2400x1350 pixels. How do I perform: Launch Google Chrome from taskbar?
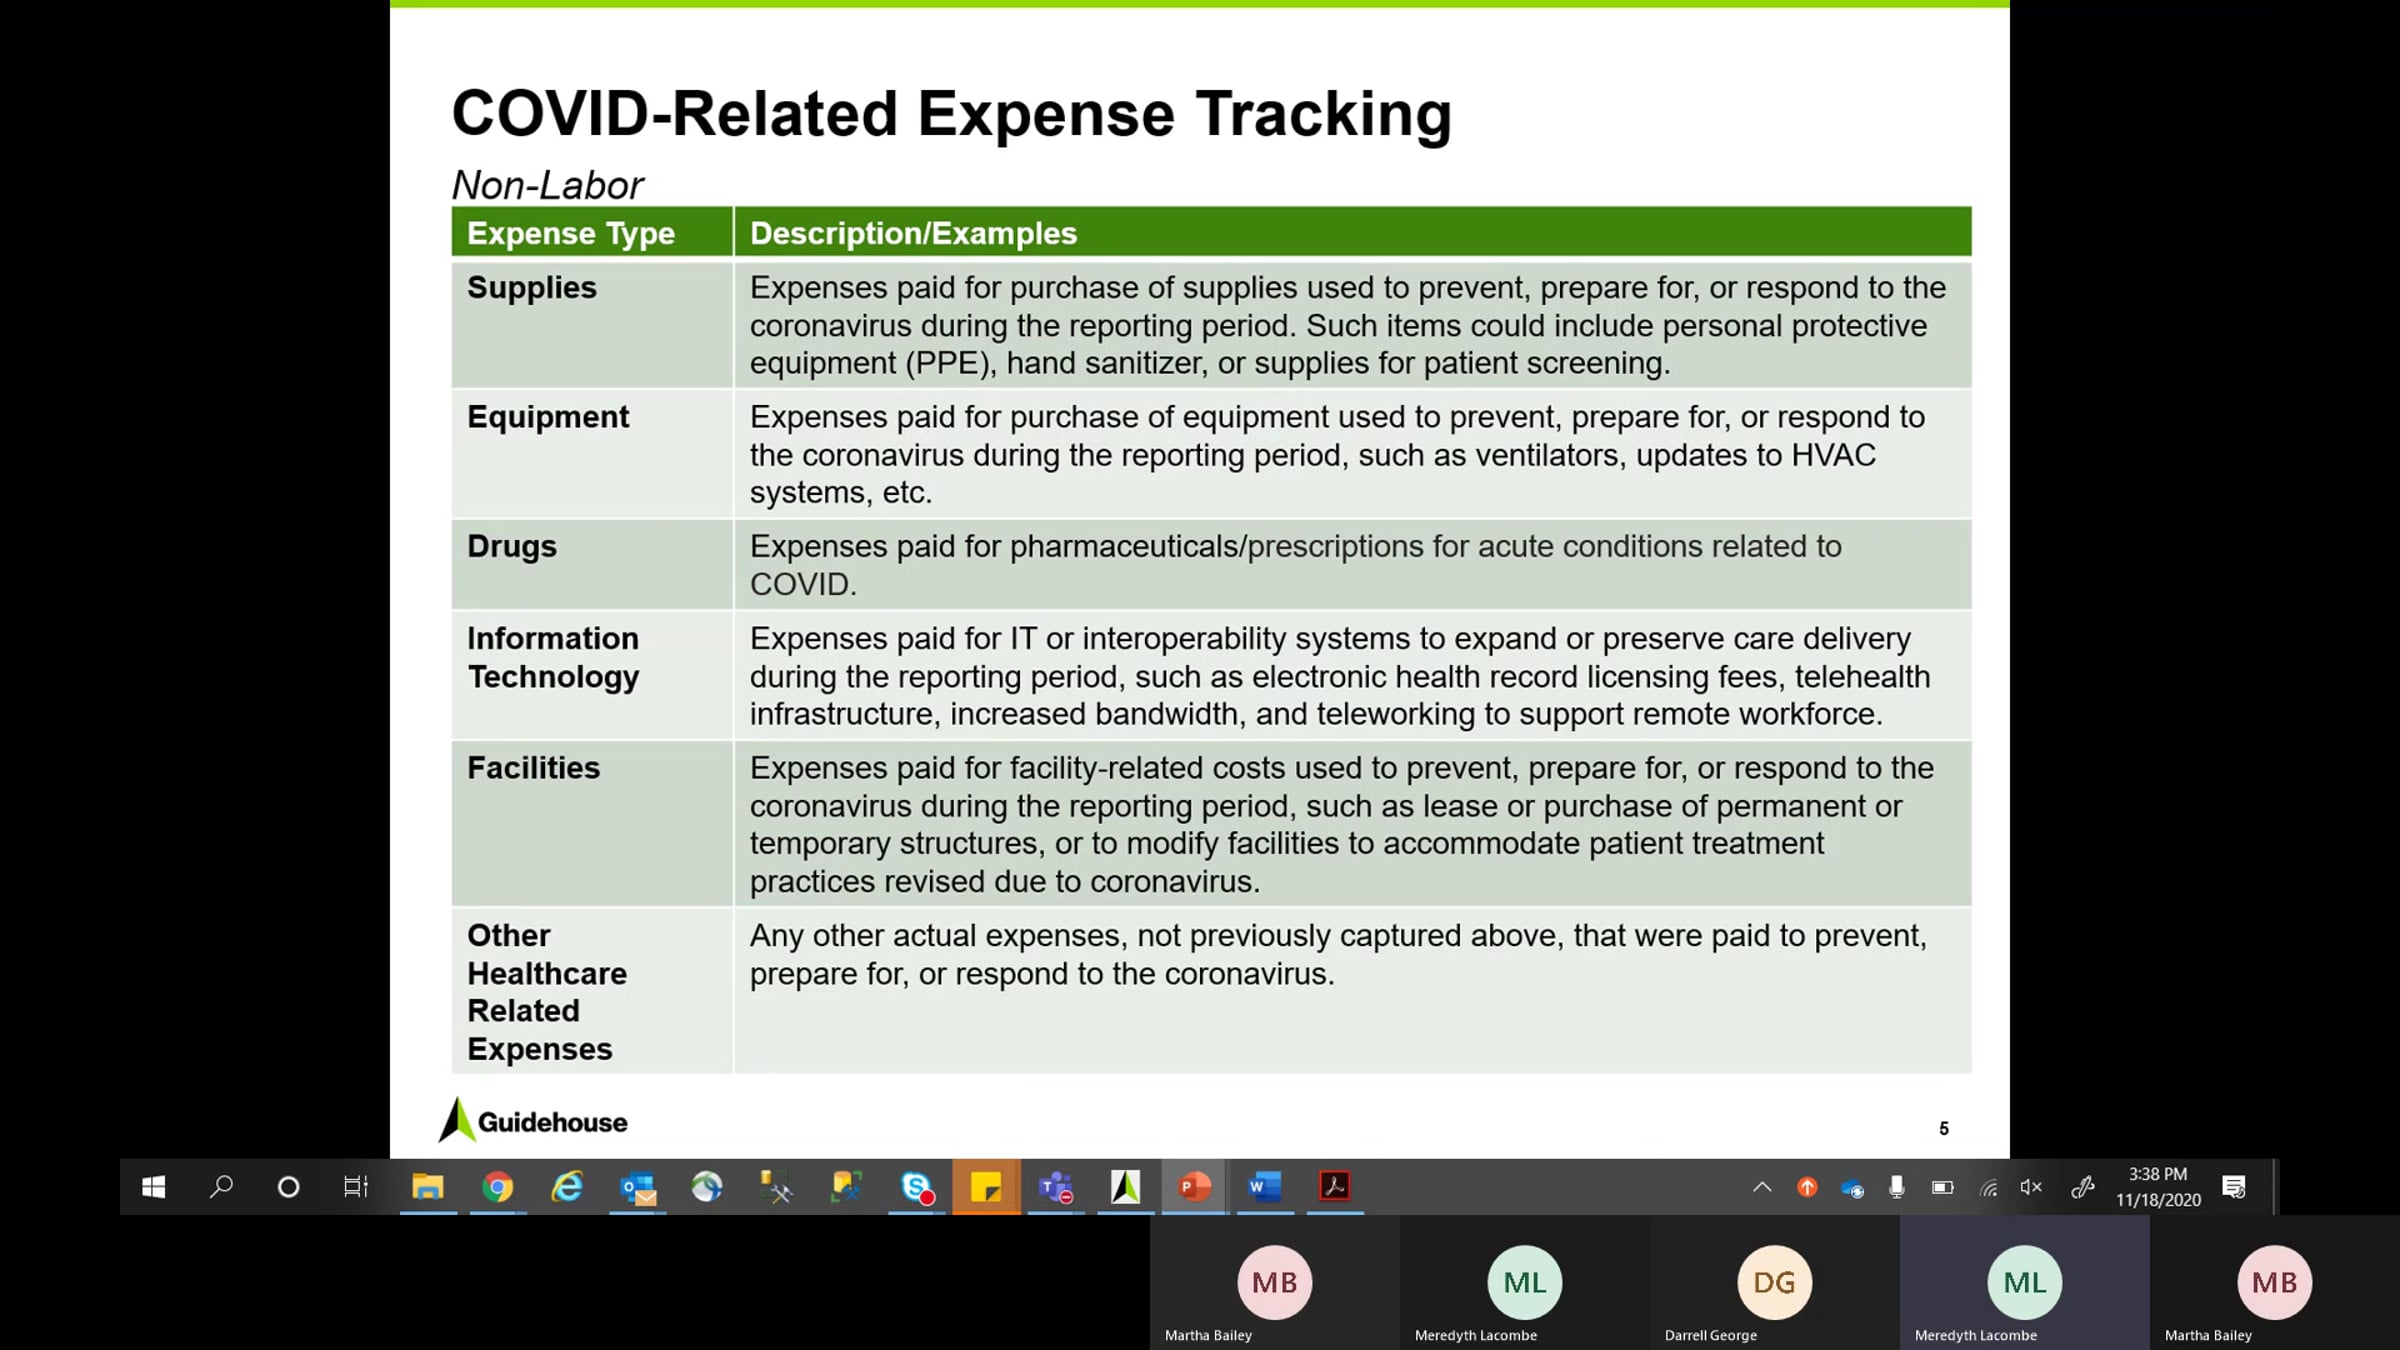[497, 1187]
